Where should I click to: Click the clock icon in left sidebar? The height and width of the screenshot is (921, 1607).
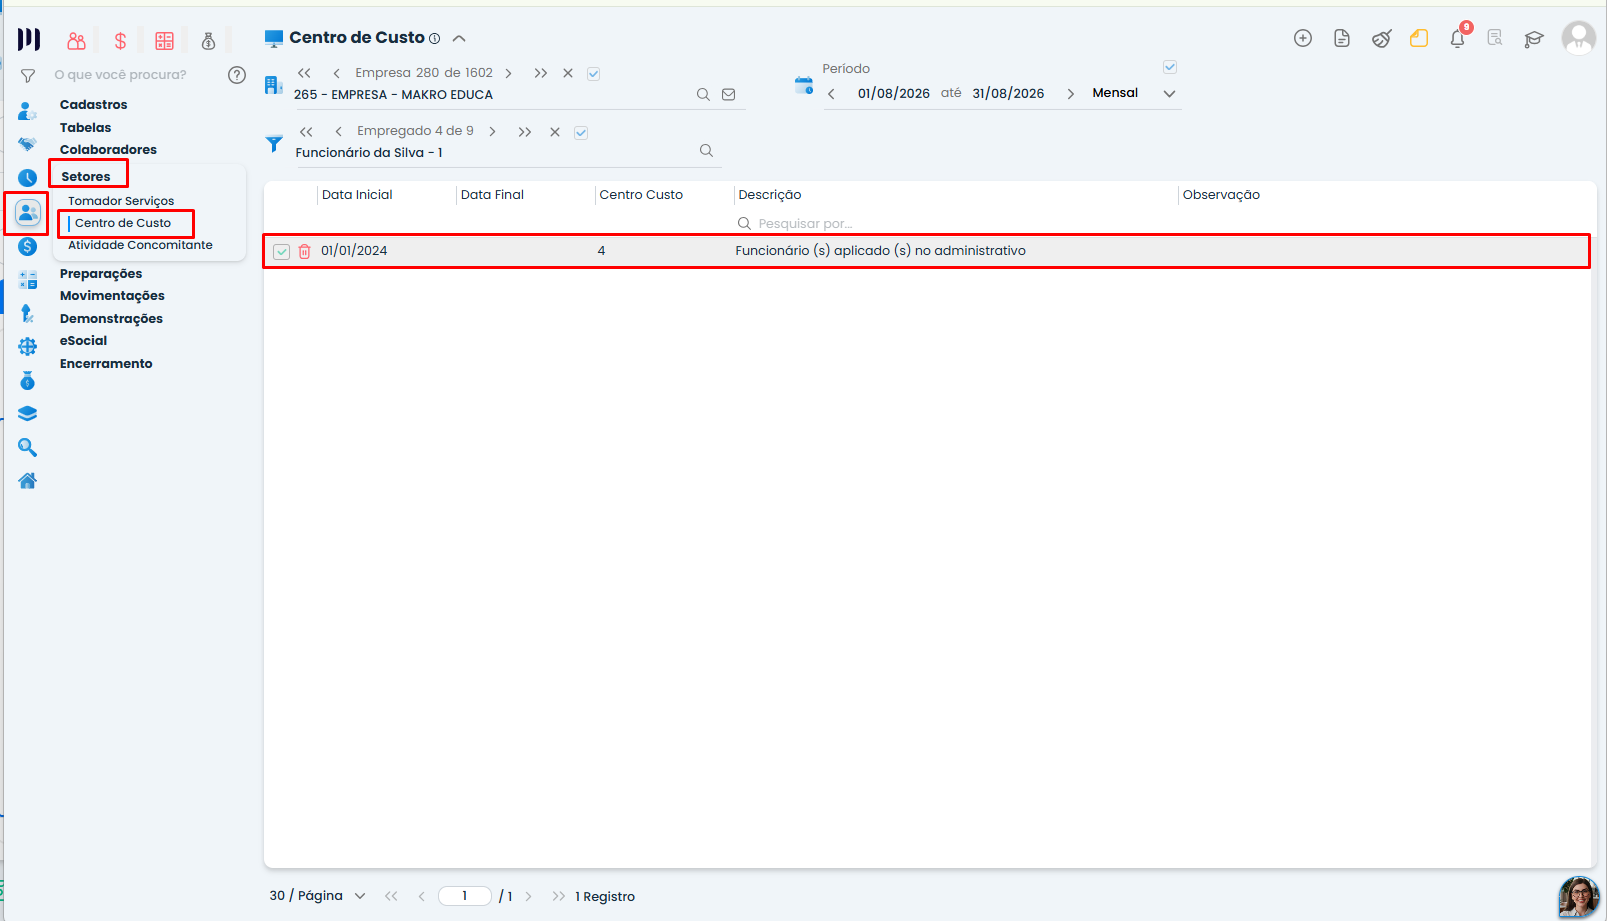pyautogui.click(x=28, y=178)
